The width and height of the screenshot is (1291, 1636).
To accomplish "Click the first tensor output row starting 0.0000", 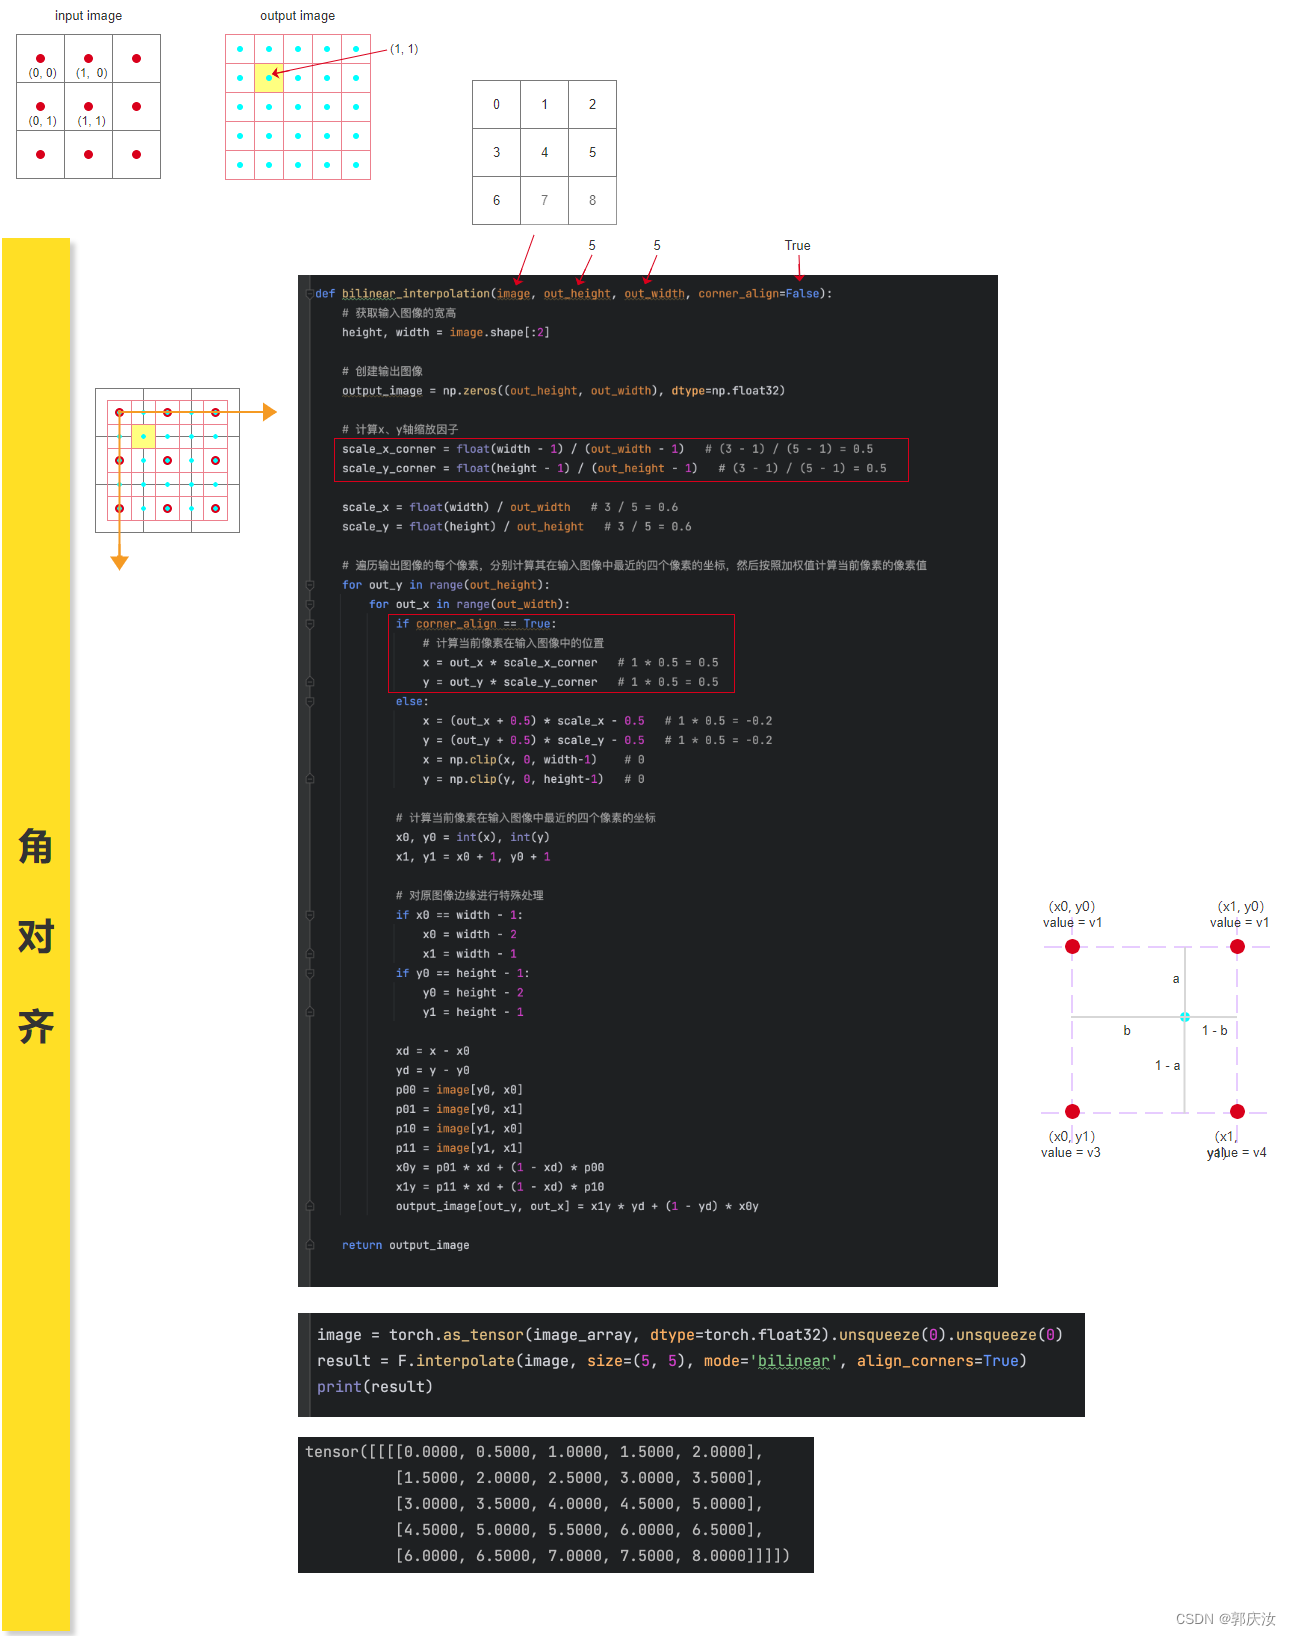I will tap(535, 1452).
